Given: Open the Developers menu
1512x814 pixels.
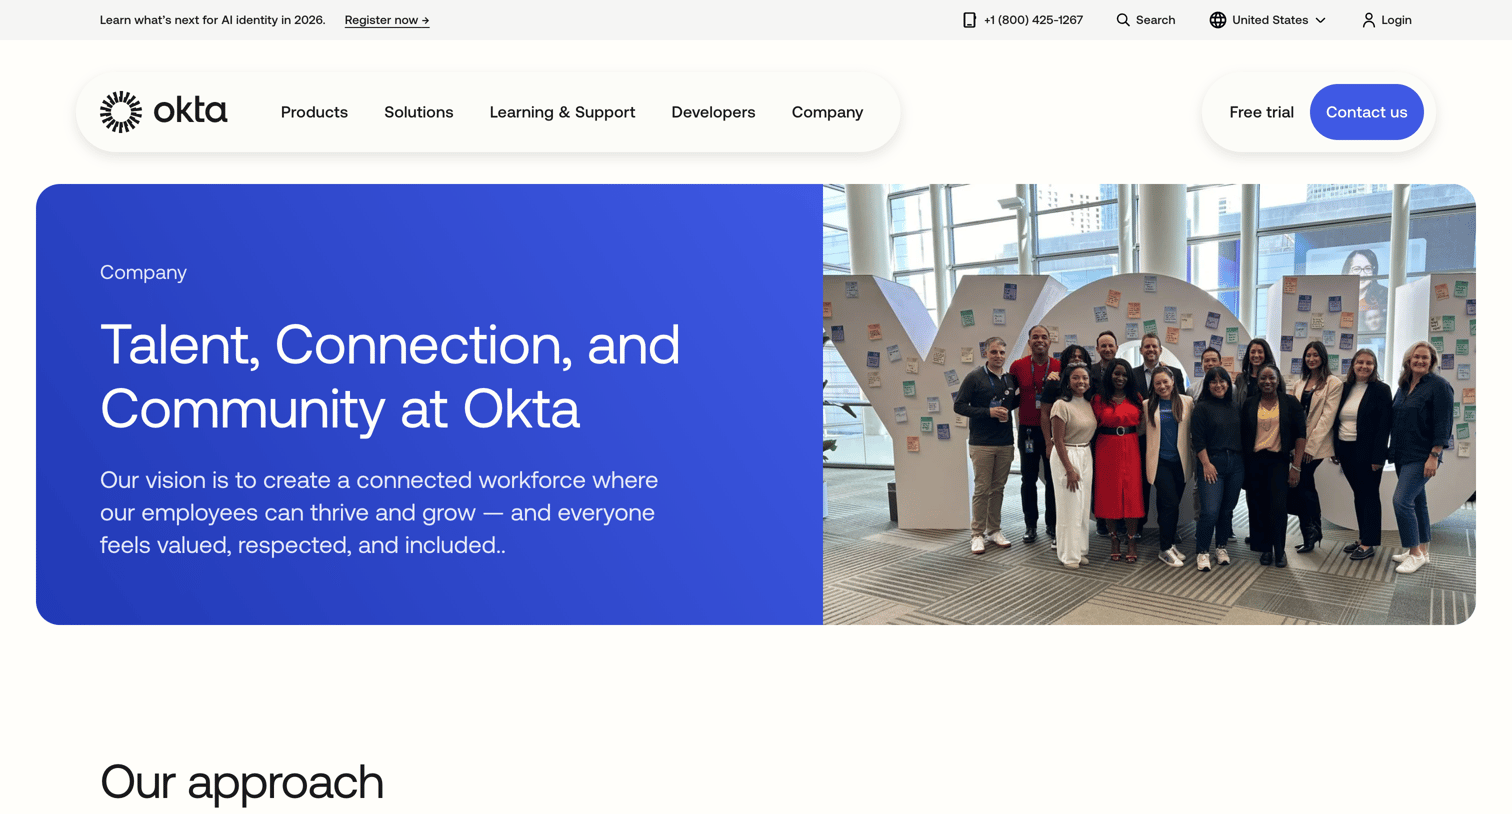Looking at the screenshot, I should click(713, 112).
